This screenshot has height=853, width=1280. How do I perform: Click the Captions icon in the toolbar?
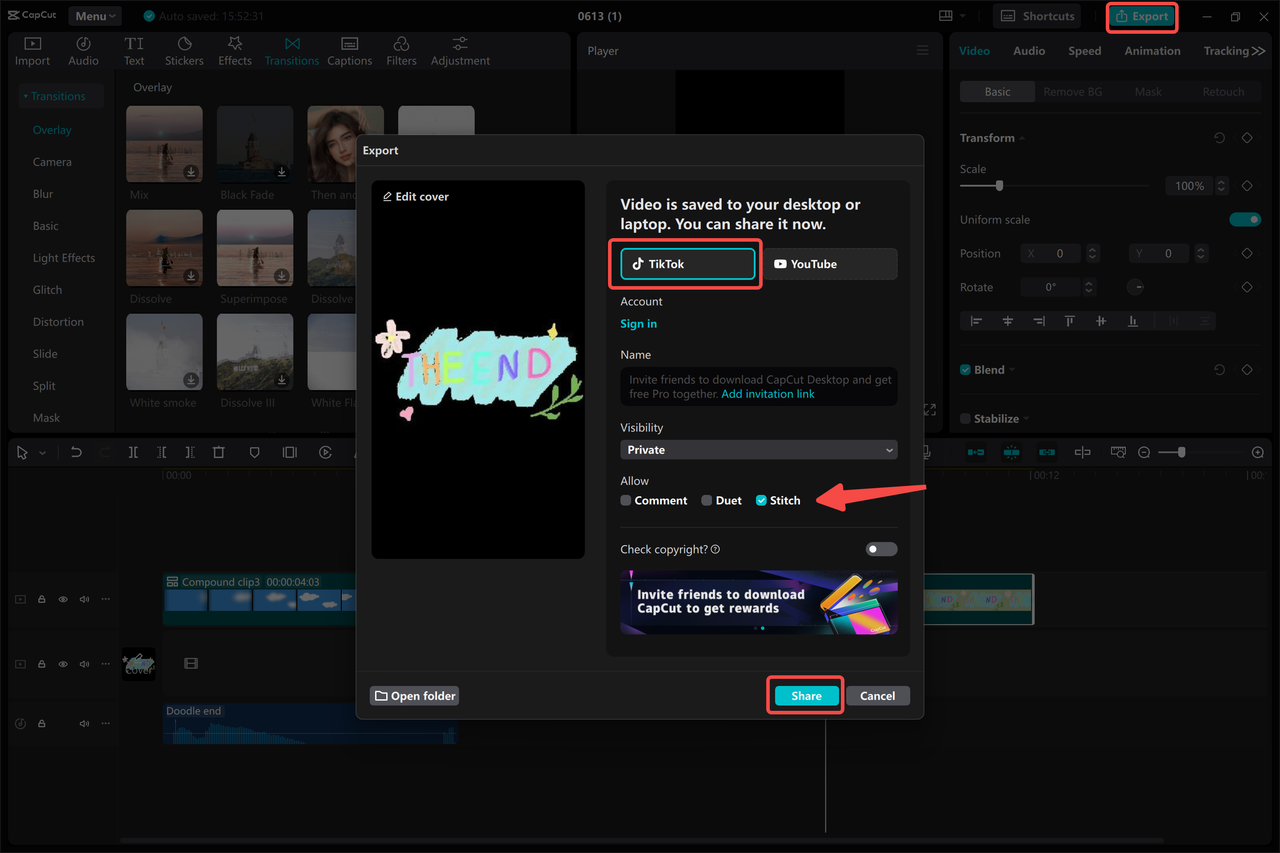coord(349,50)
